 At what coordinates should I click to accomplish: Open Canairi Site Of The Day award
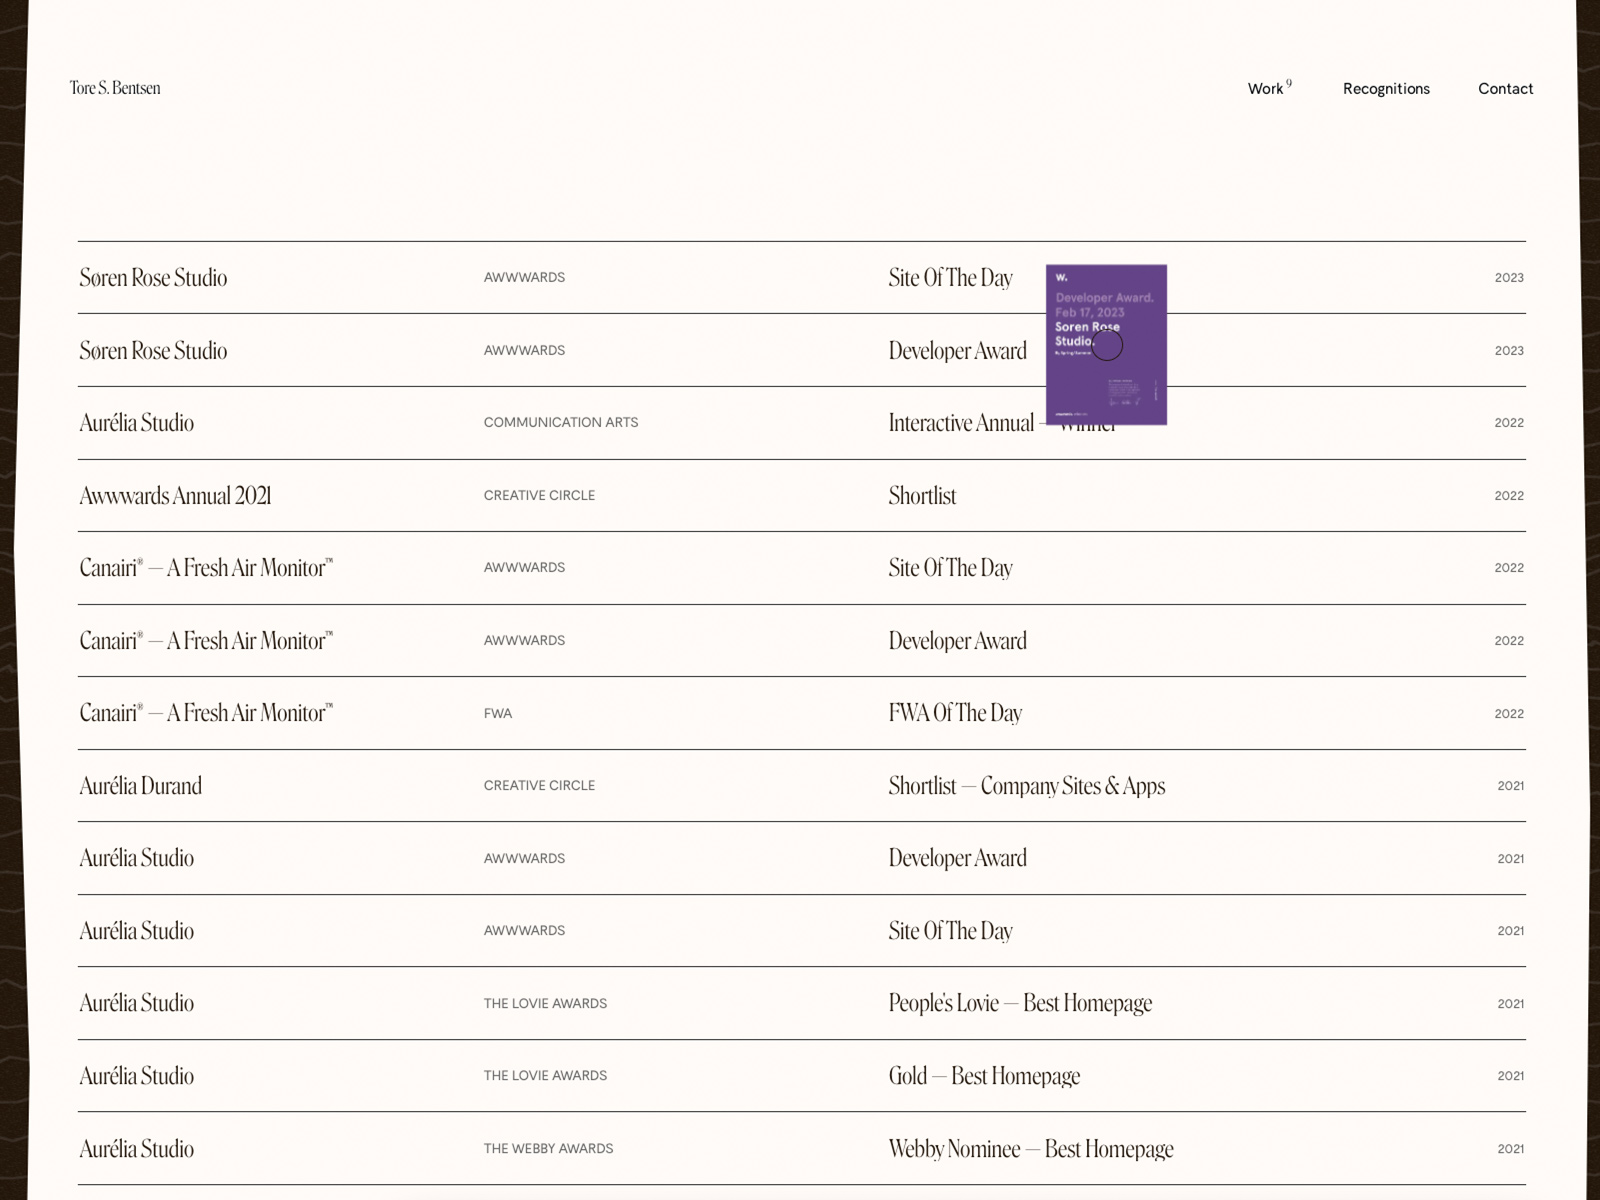click(x=950, y=568)
